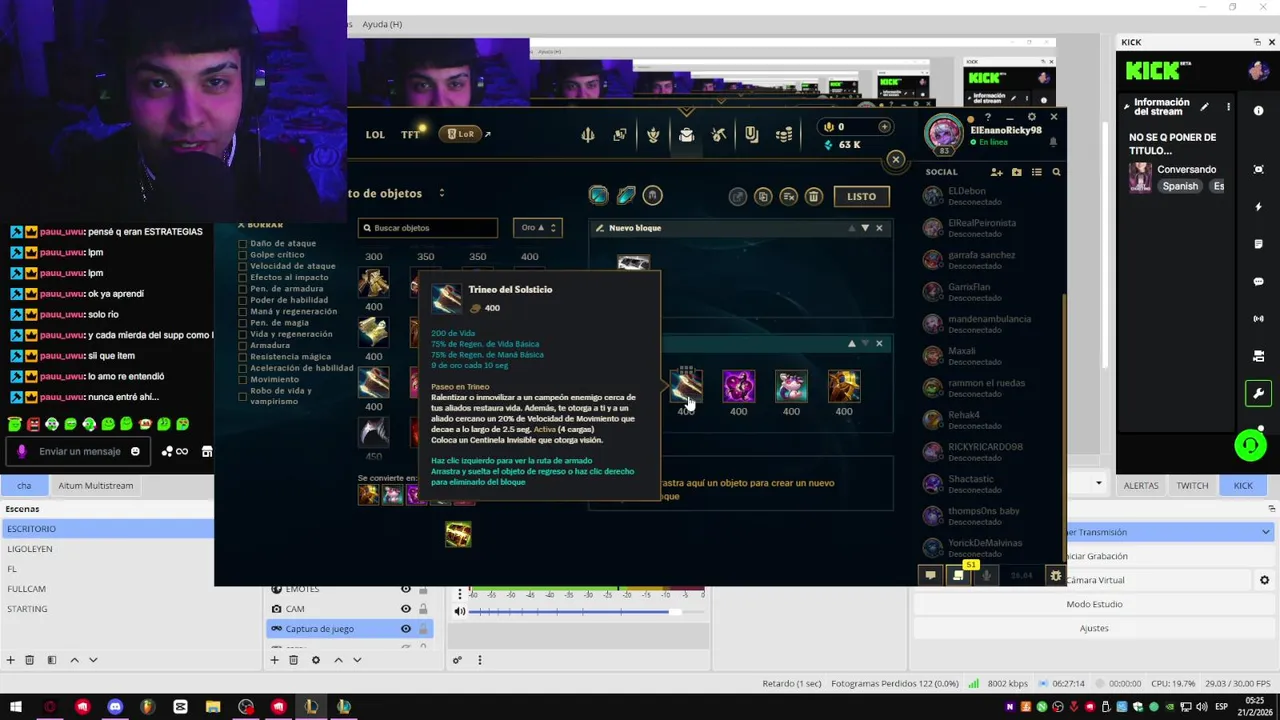Select the purple heart support item in the block

click(x=738, y=386)
